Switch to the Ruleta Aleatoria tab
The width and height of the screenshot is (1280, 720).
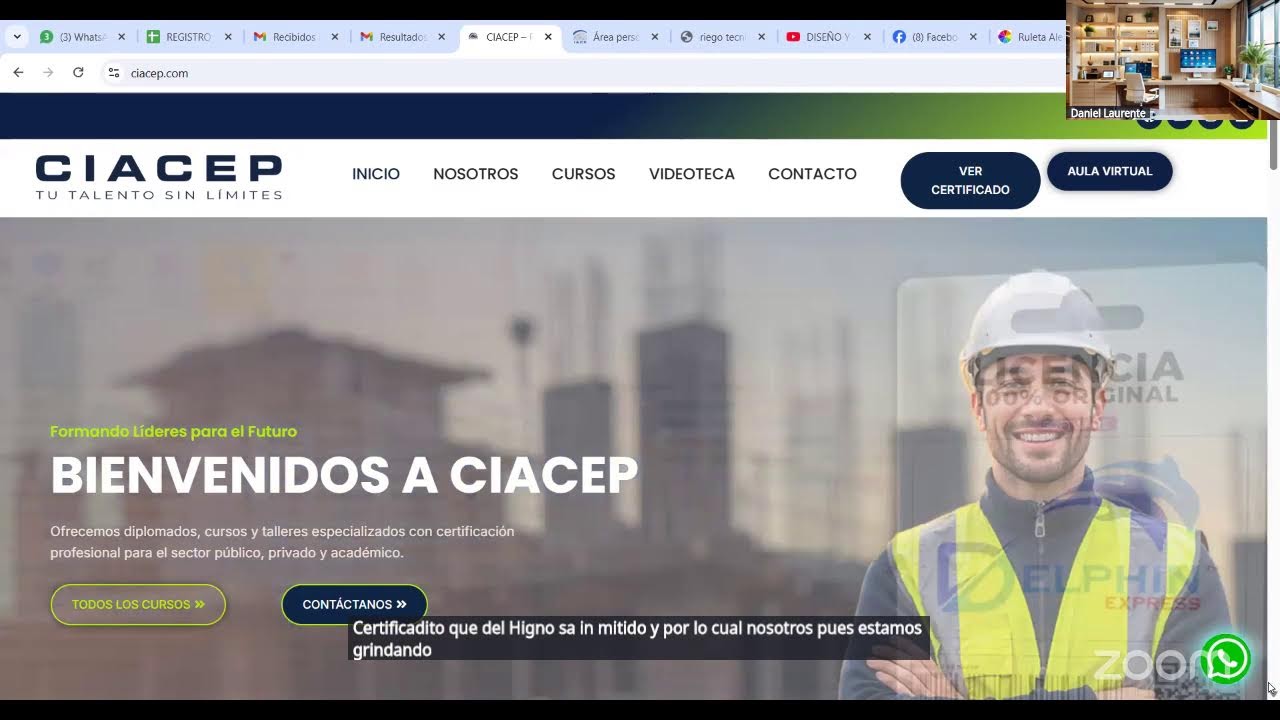point(1030,37)
